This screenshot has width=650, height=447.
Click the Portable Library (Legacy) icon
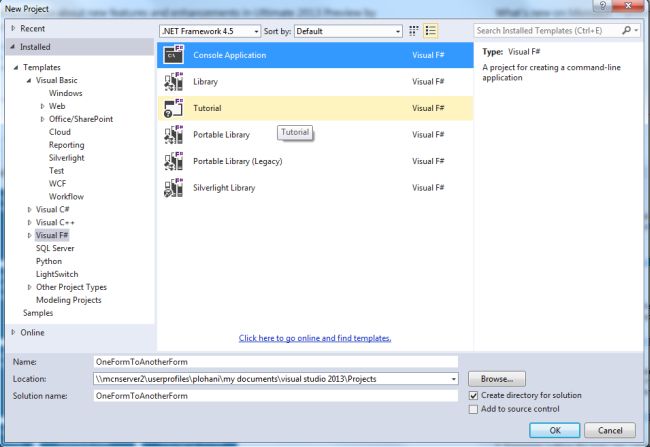[x=173, y=161]
